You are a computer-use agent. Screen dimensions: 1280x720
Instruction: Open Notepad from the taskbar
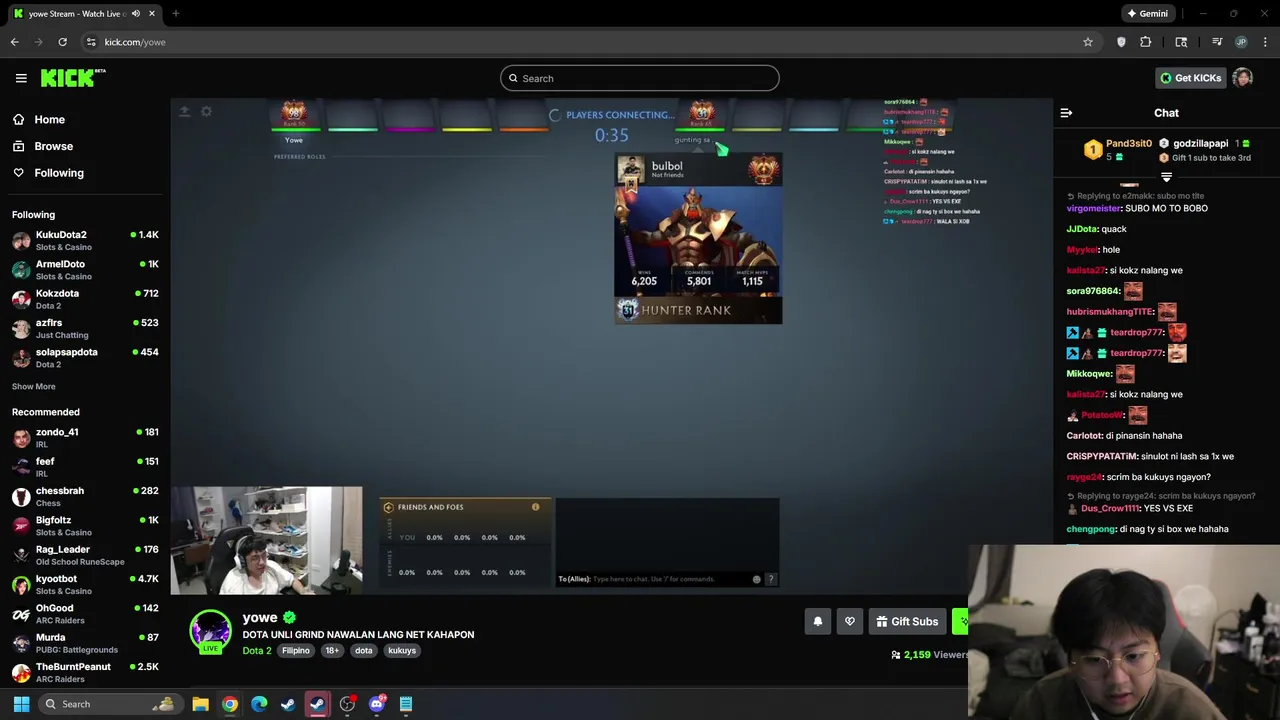406,704
